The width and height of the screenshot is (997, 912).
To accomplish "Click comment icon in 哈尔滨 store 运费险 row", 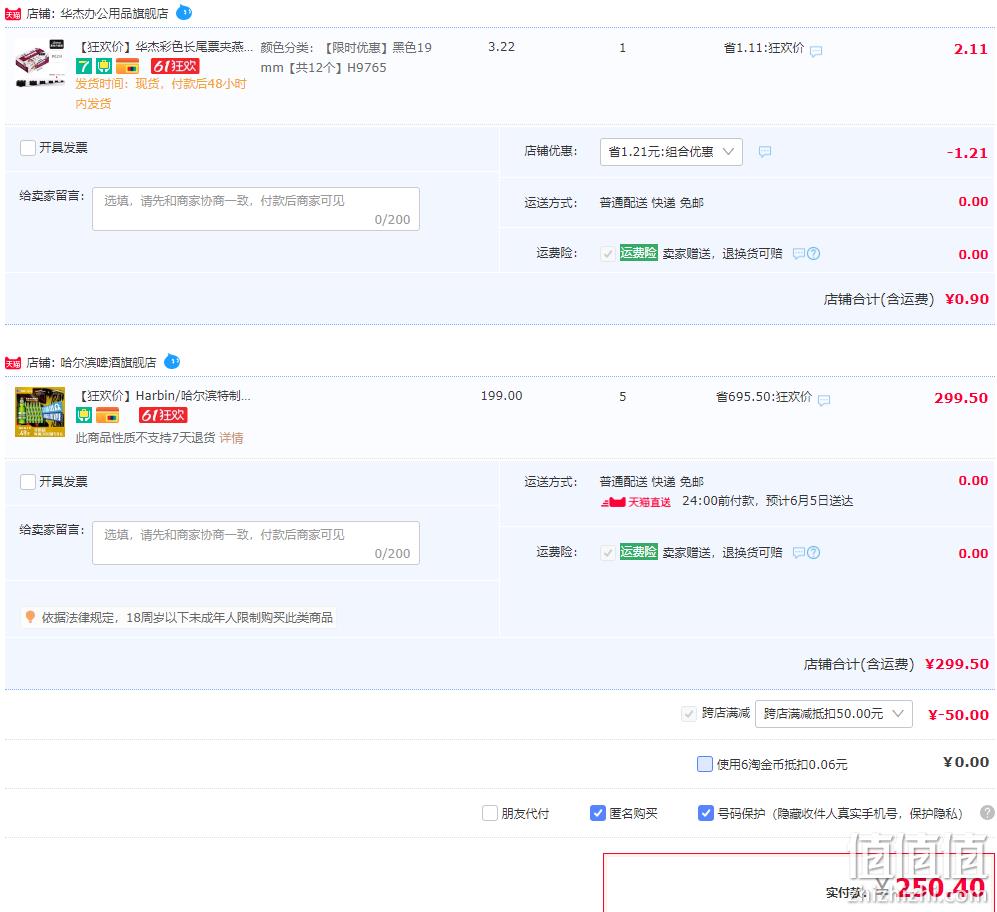I will click(799, 552).
